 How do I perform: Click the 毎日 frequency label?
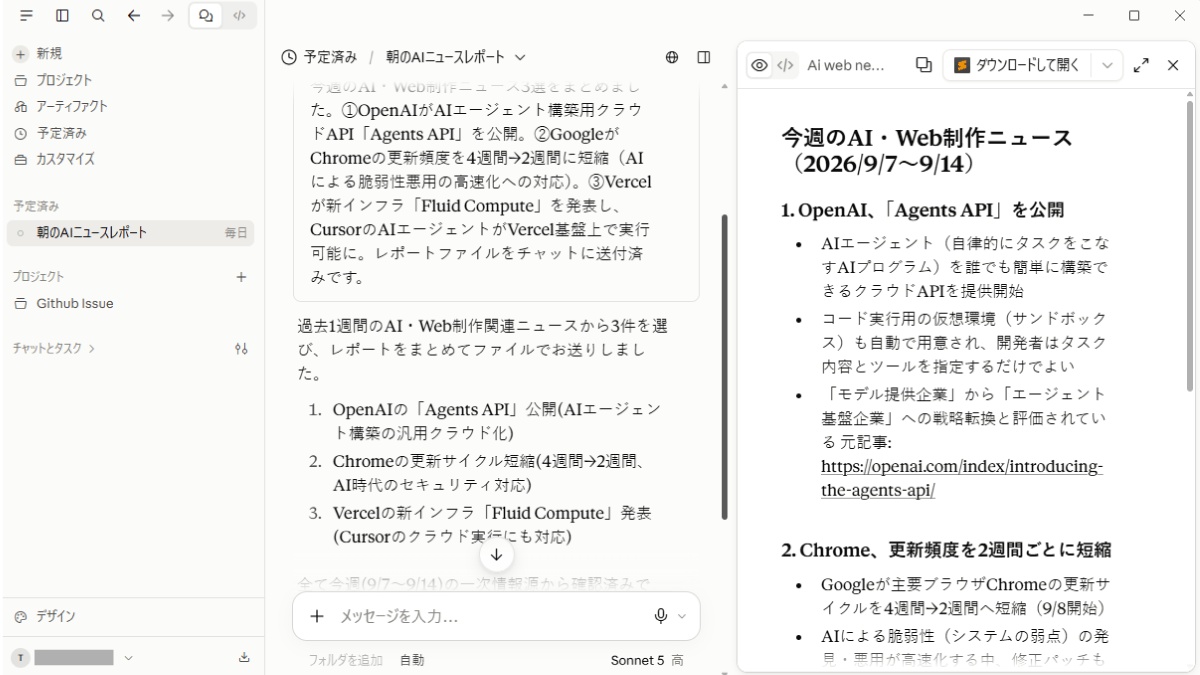click(236, 233)
